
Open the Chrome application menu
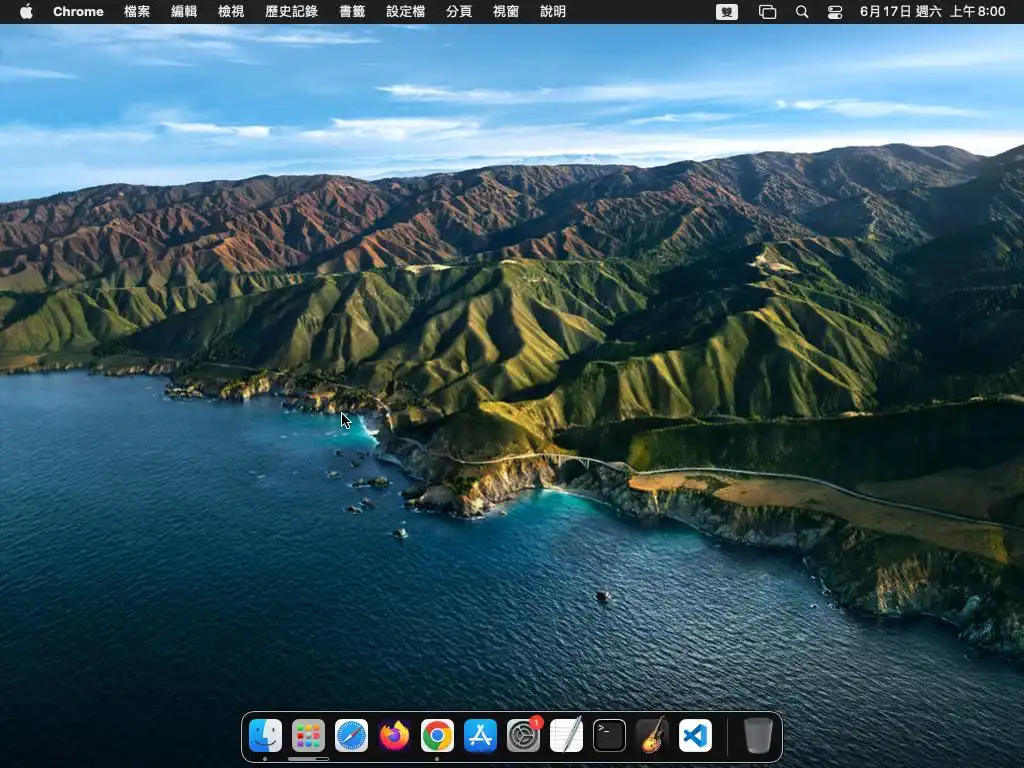(x=78, y=12)
